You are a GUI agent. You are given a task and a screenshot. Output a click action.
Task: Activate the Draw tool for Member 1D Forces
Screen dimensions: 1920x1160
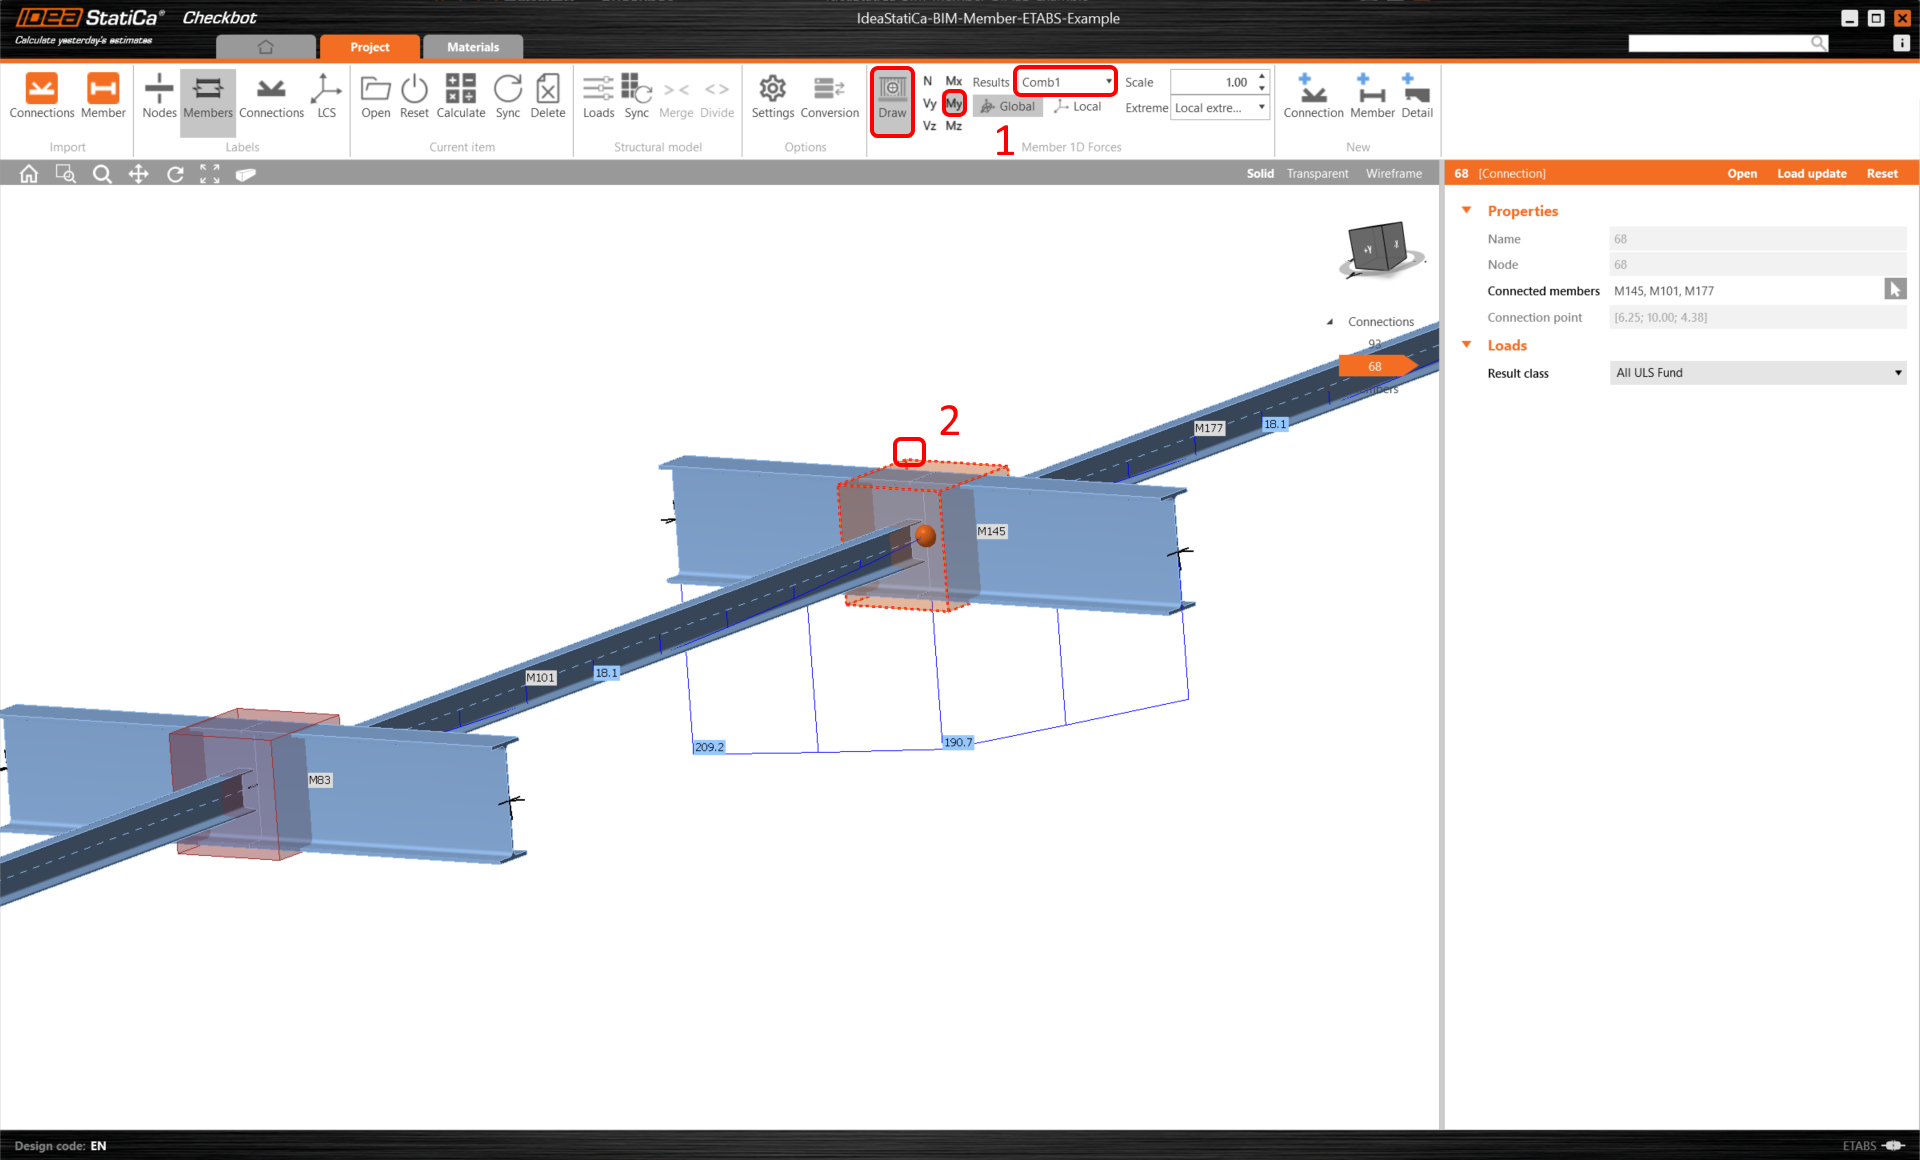coord(892,99)
